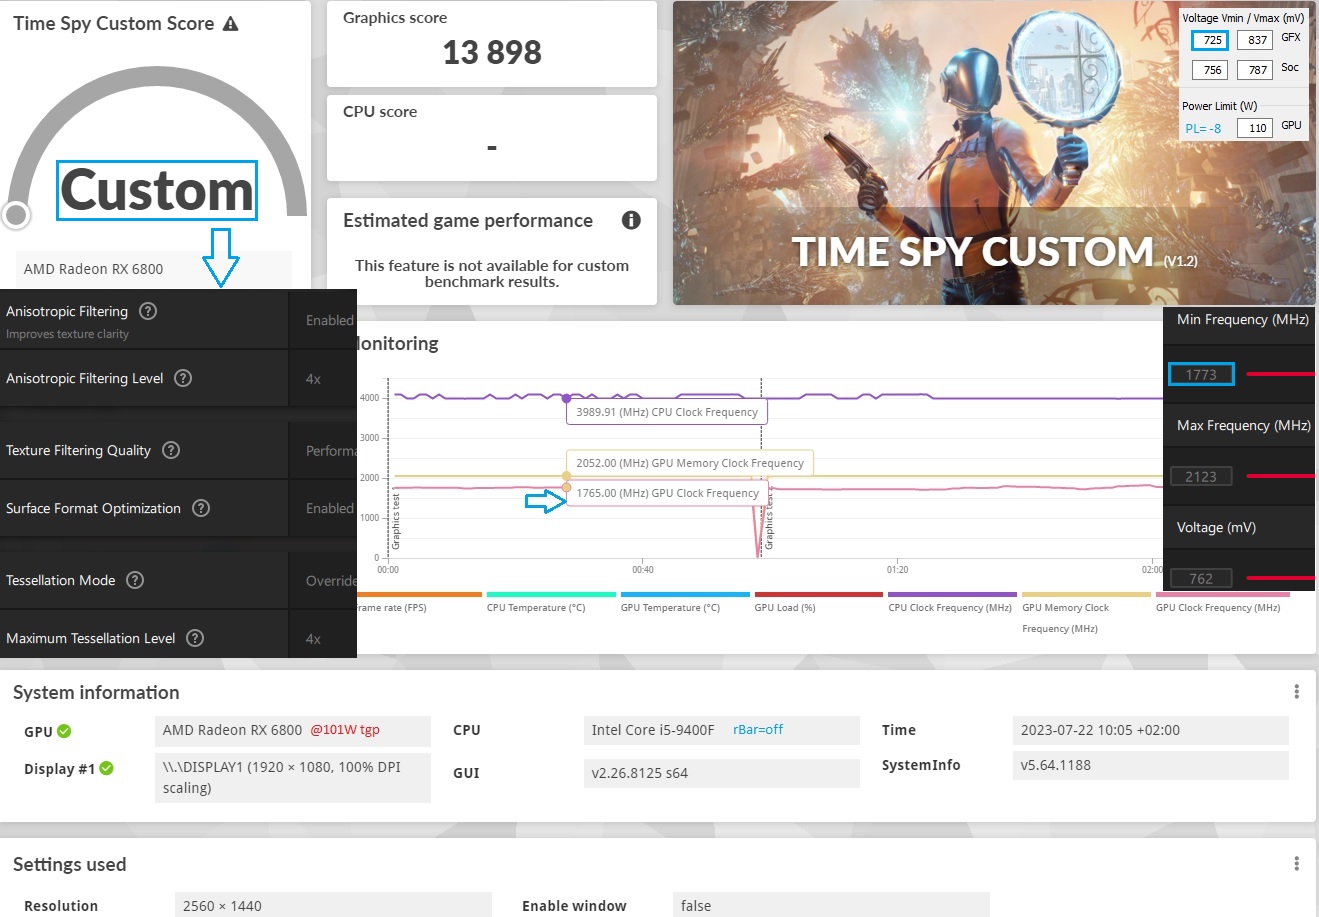This screenshot has height=917, width=1319.
Task: Click the Max Frequency value box 2123
Action: pos(1201,476)
